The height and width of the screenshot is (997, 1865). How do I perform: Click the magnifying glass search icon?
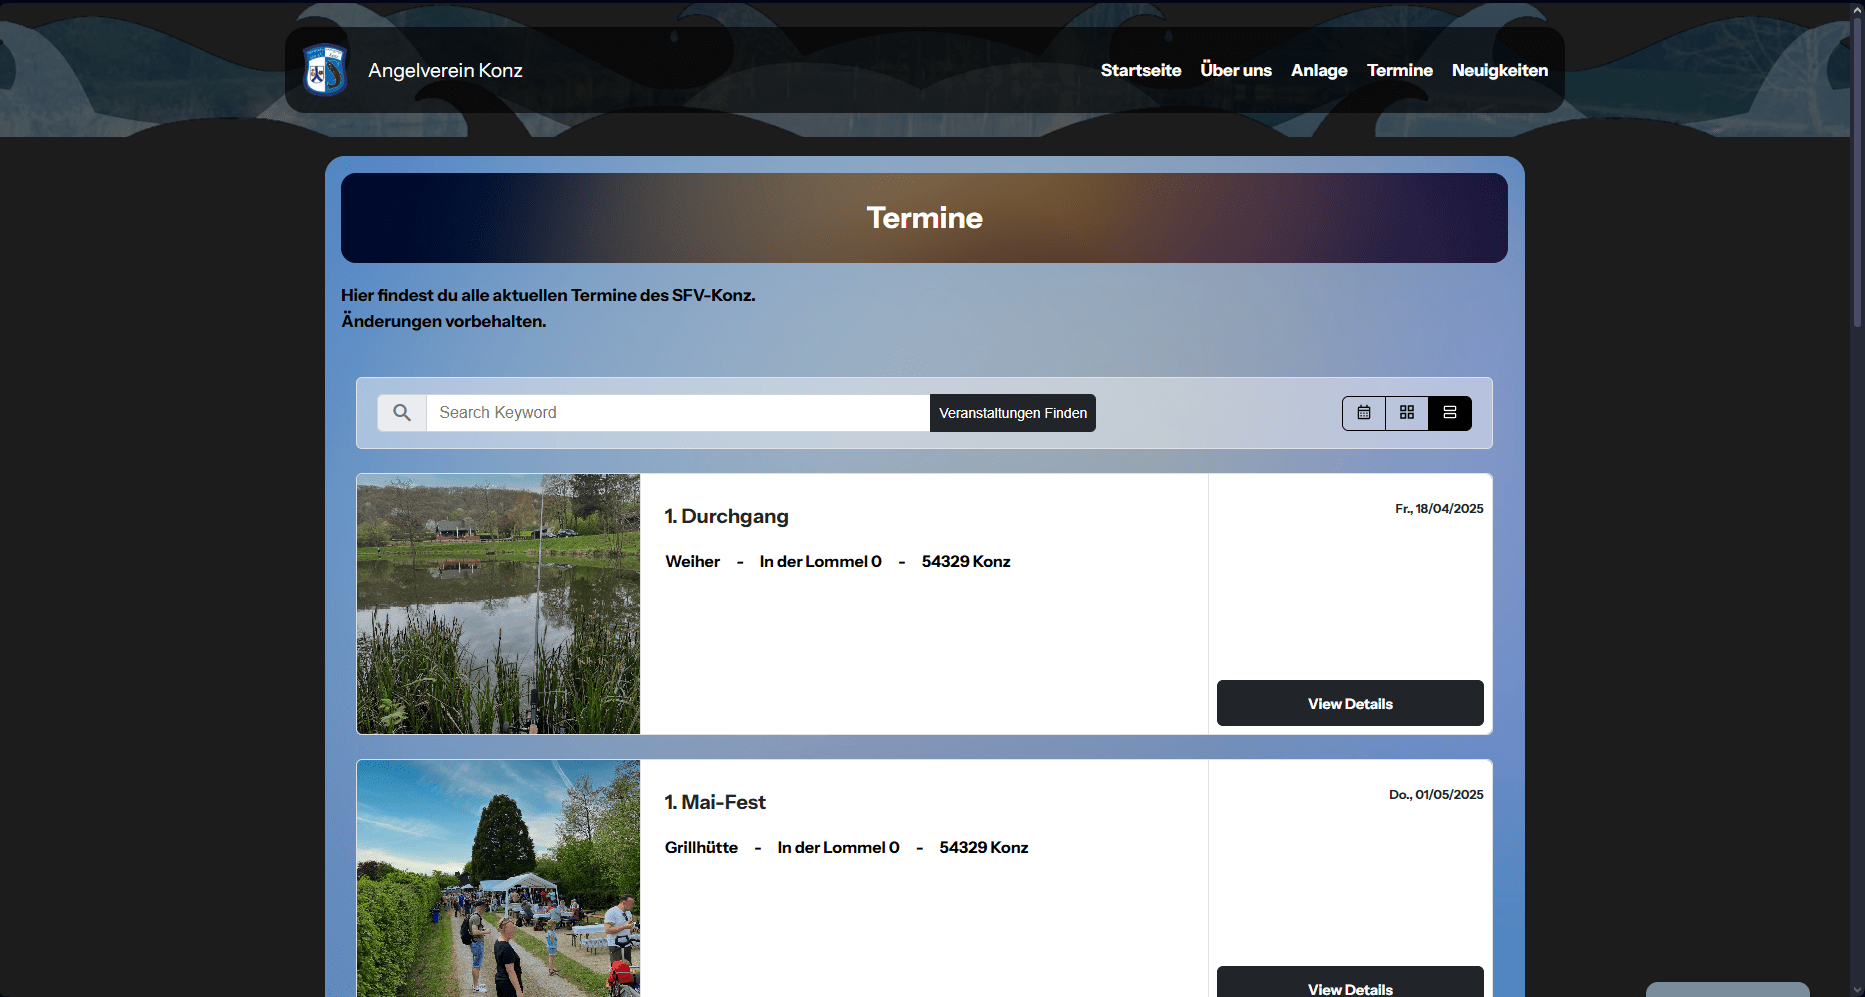click(402, 413)
